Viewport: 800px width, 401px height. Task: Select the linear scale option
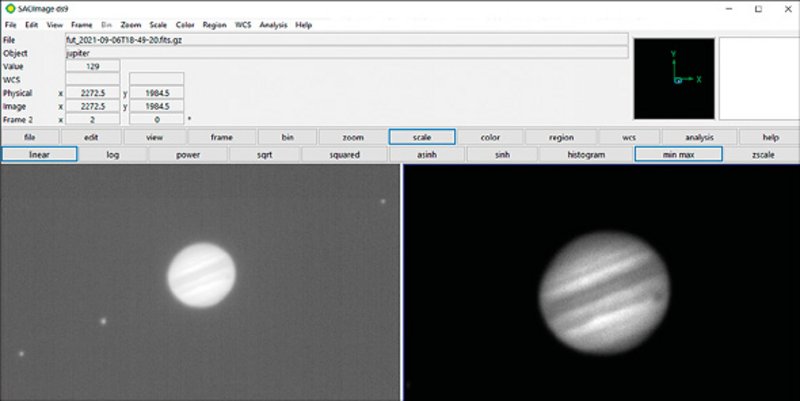coord(40,155)
